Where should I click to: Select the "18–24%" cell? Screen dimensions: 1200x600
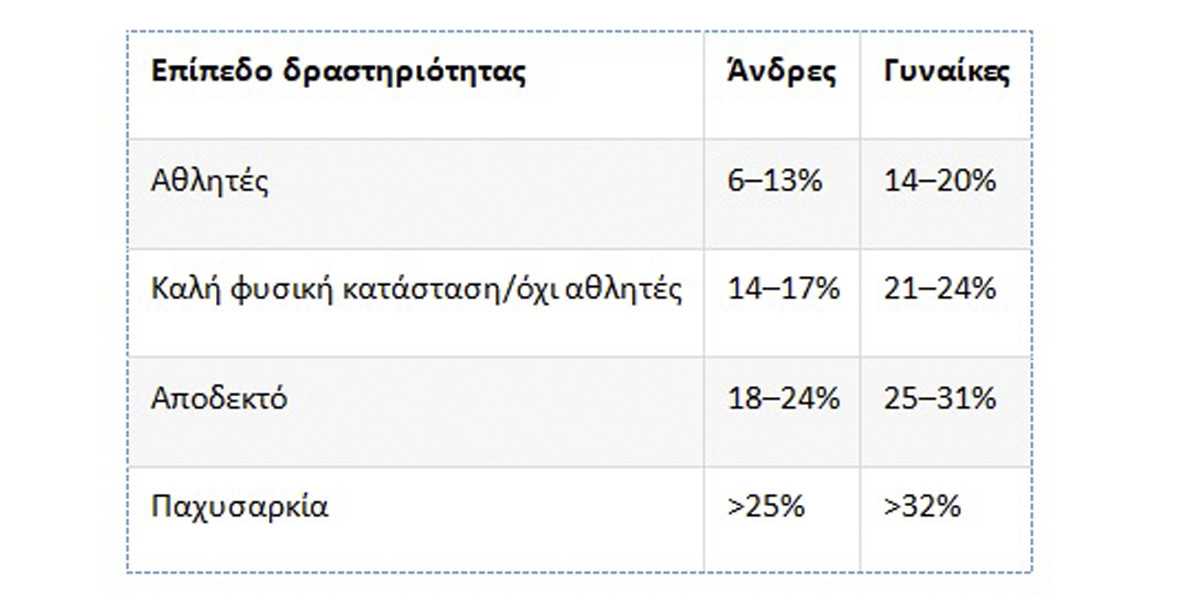tap(783, 398)
